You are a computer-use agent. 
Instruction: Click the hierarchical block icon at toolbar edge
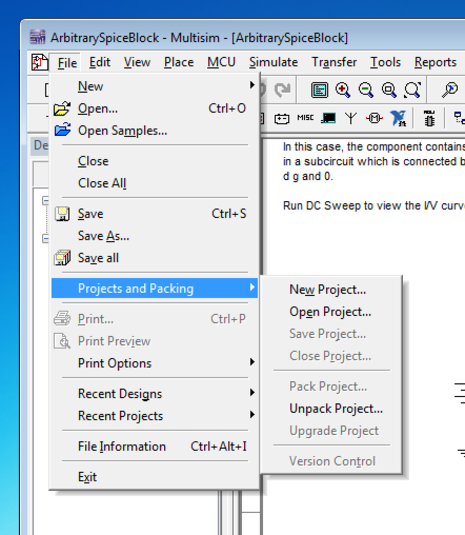(459, 118)
